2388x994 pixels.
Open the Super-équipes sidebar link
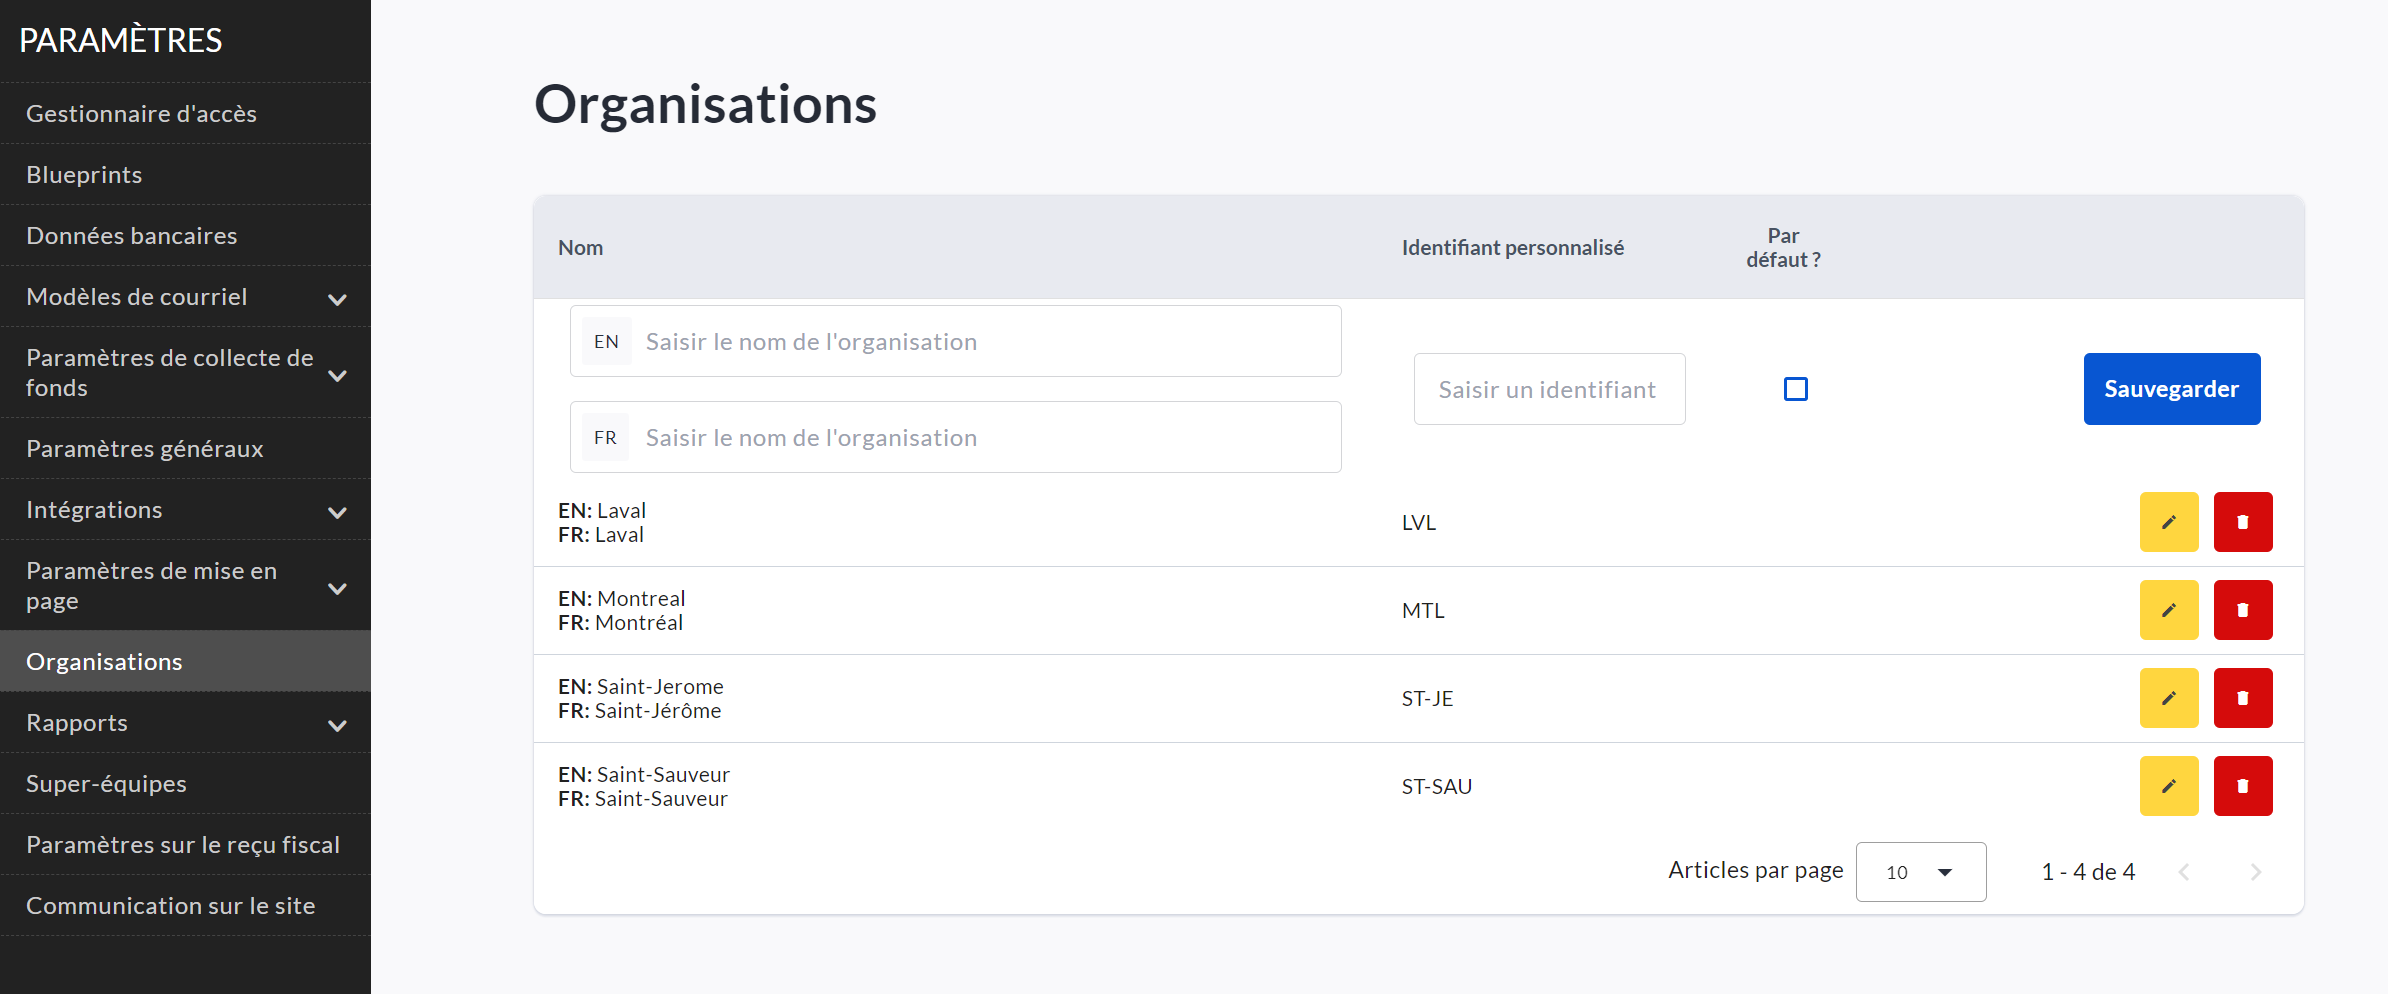[106, 784]
